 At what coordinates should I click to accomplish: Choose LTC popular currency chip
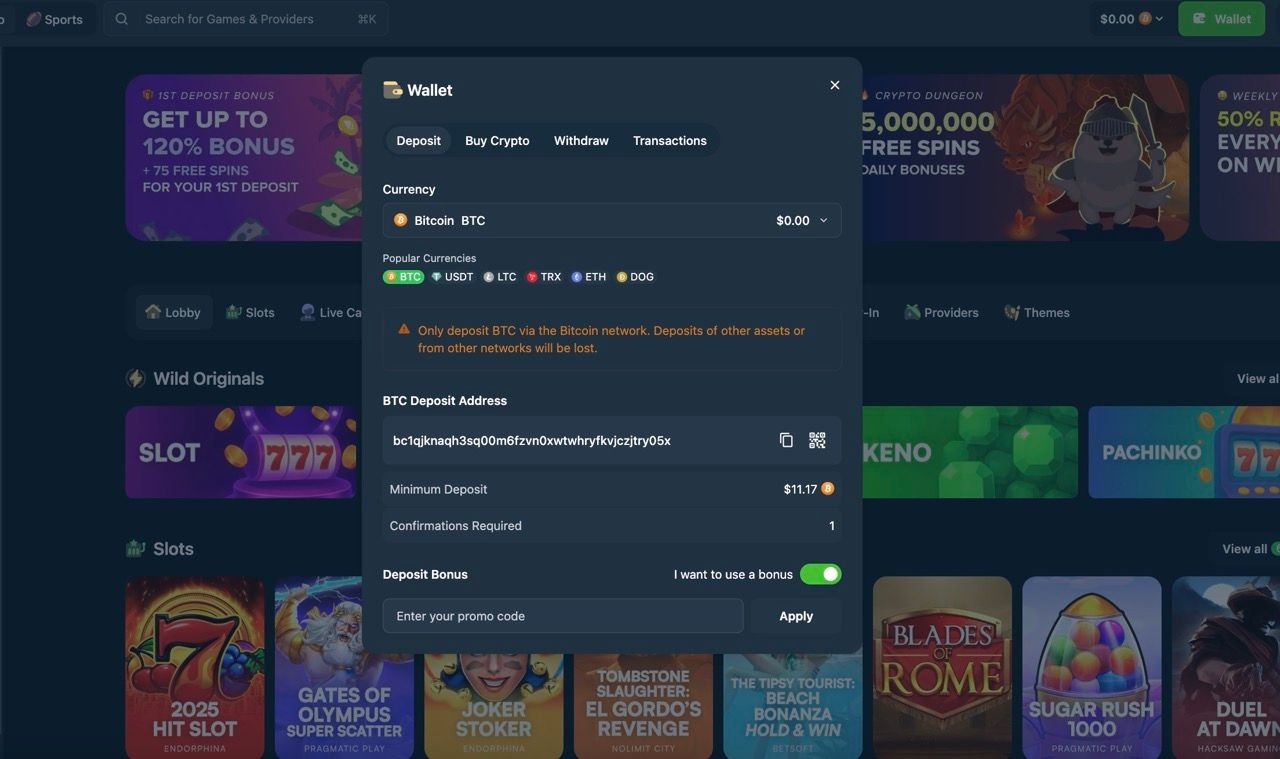(500, 277)
